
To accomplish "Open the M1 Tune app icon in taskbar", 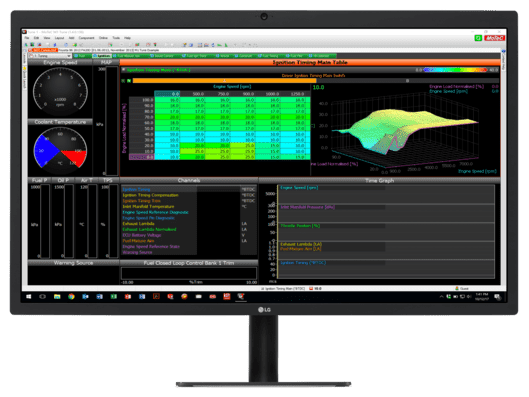I will tap(241, 296).
